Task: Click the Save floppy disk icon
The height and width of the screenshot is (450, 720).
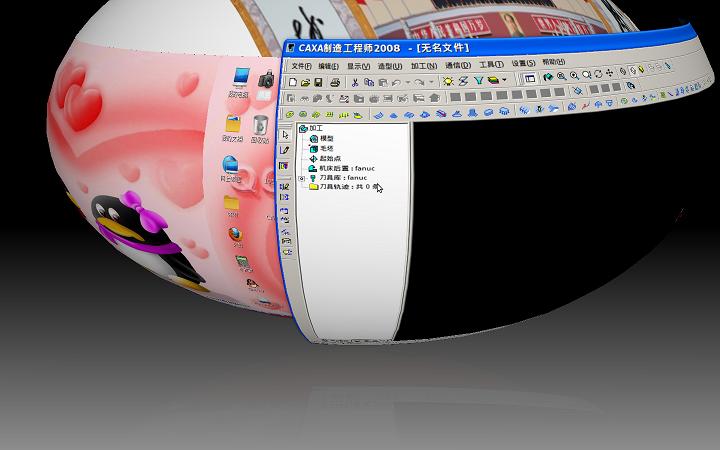Action: [x=318, y=83]
